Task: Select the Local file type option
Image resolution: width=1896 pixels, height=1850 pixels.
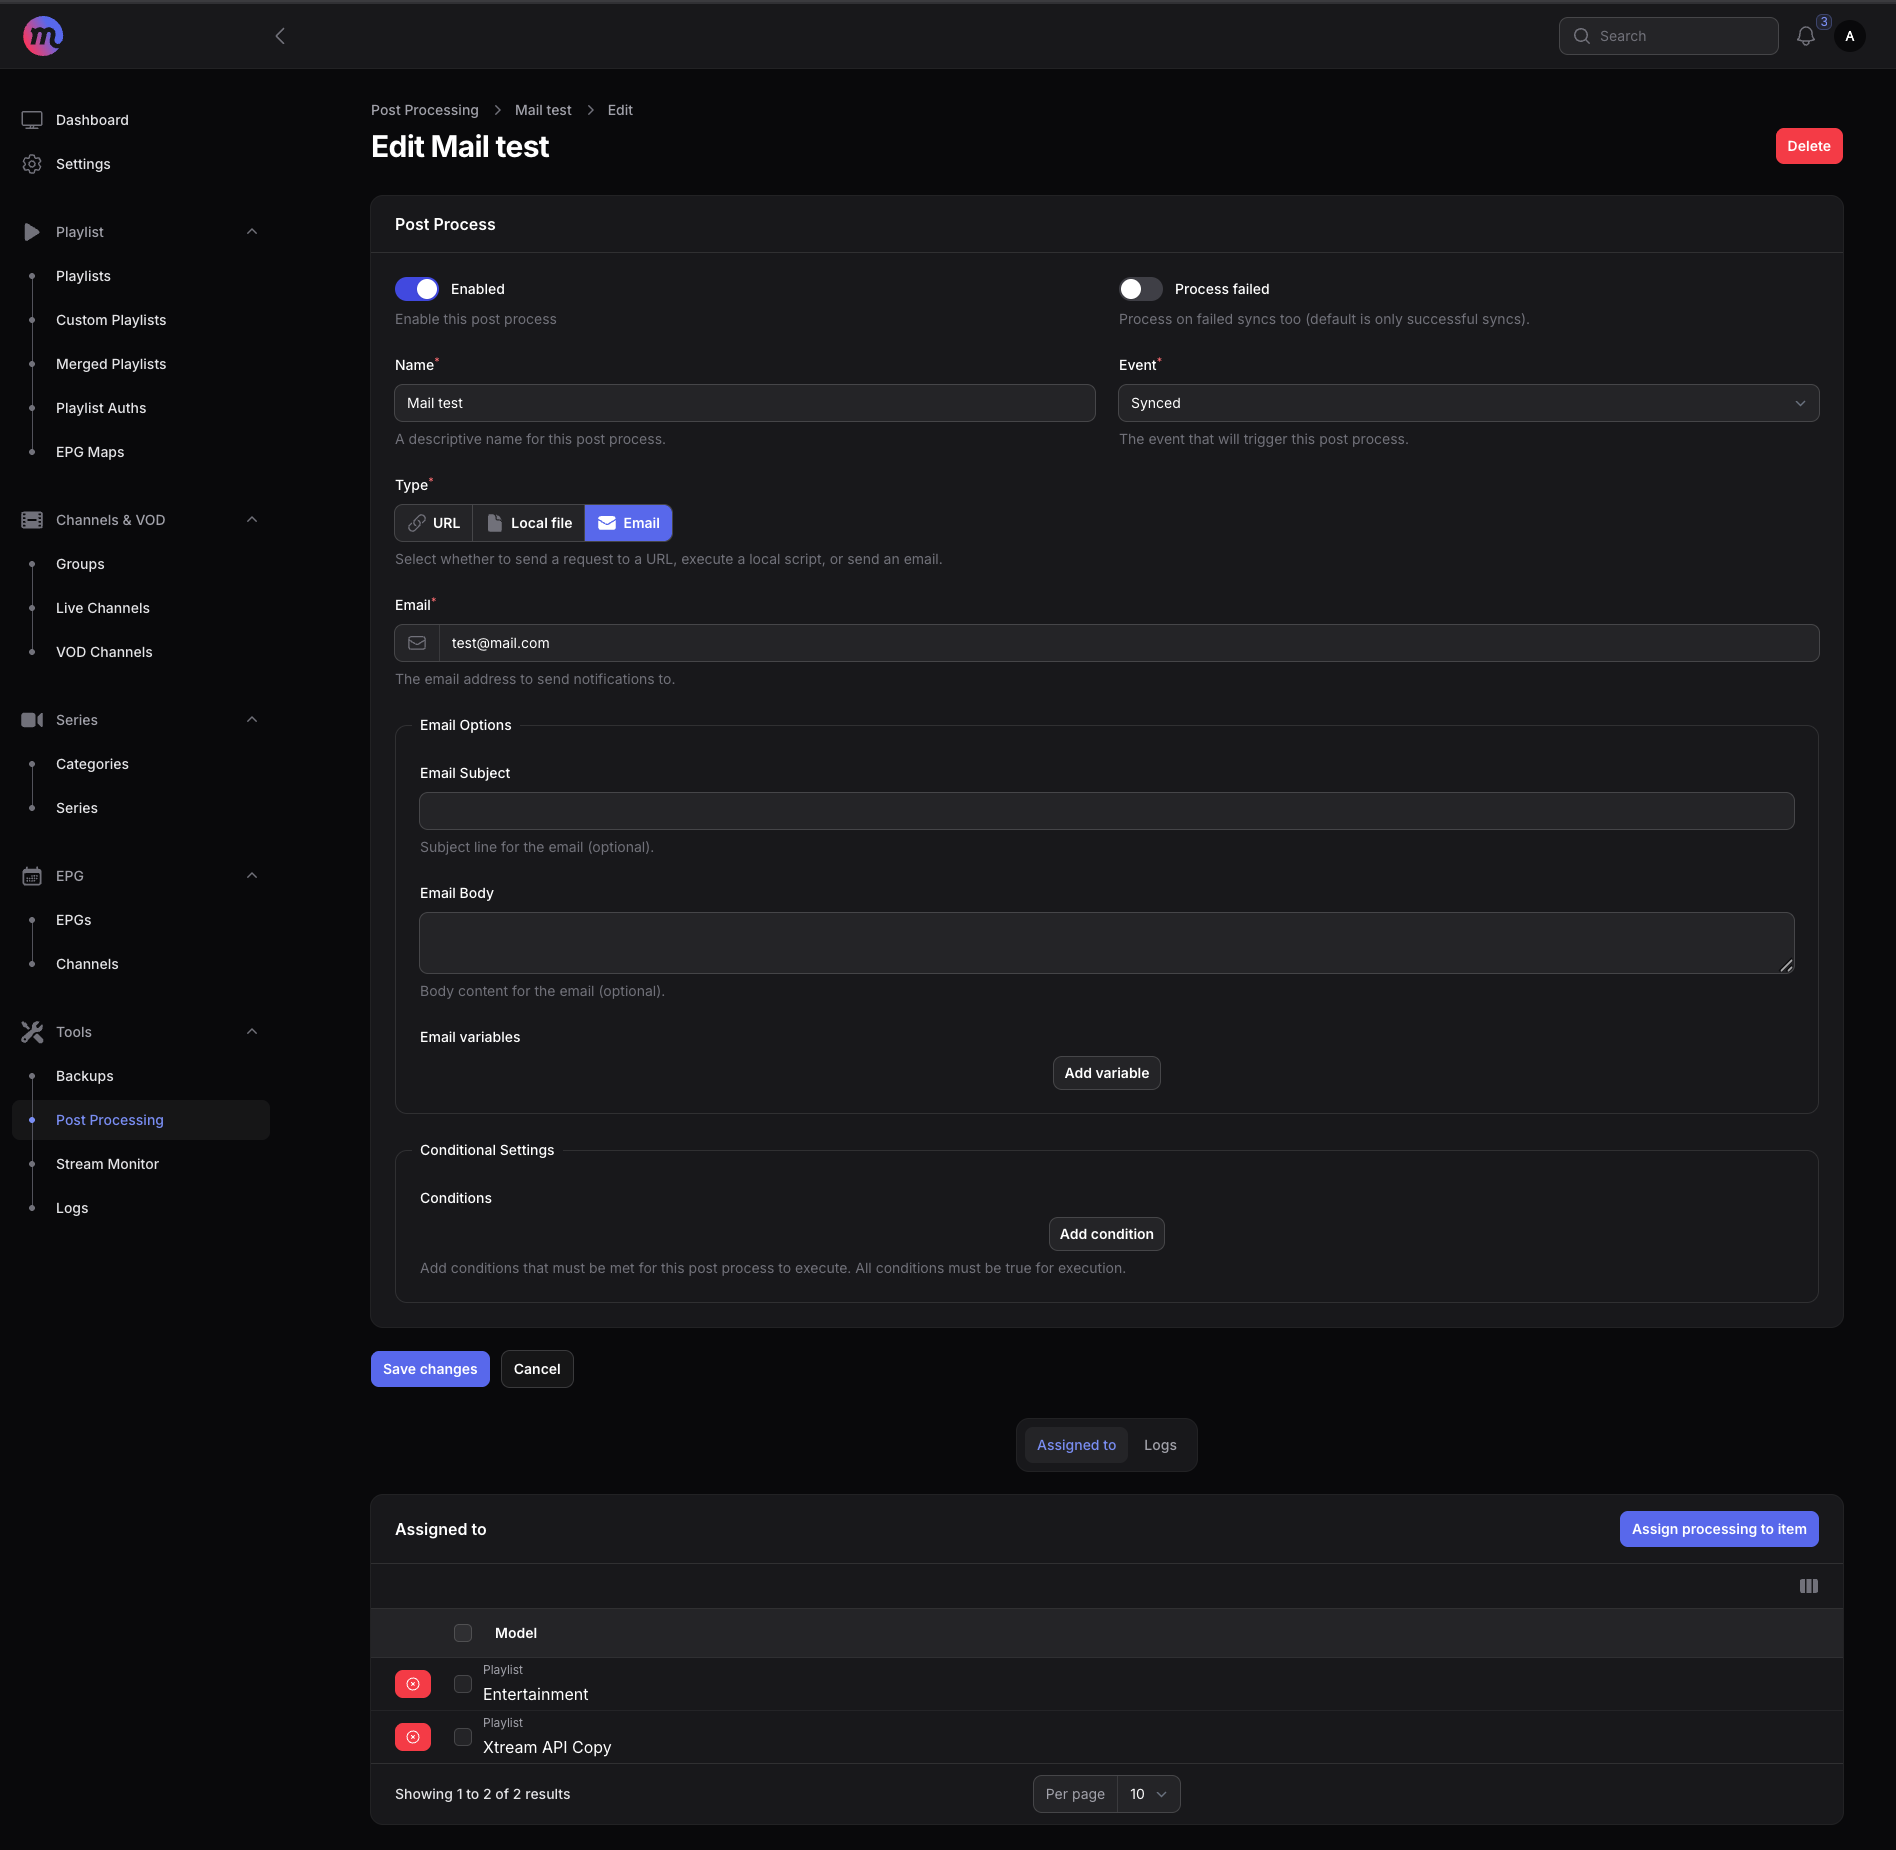Action: [529, 523]
